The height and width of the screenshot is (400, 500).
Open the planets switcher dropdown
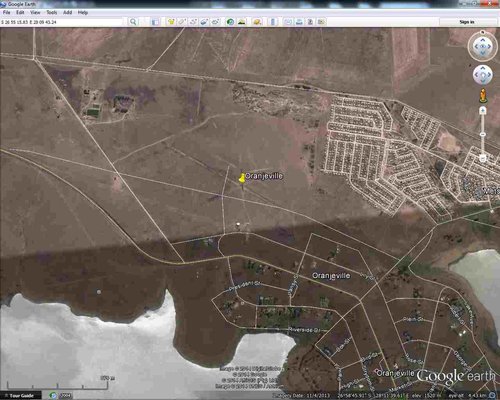[x=257, y=22]
